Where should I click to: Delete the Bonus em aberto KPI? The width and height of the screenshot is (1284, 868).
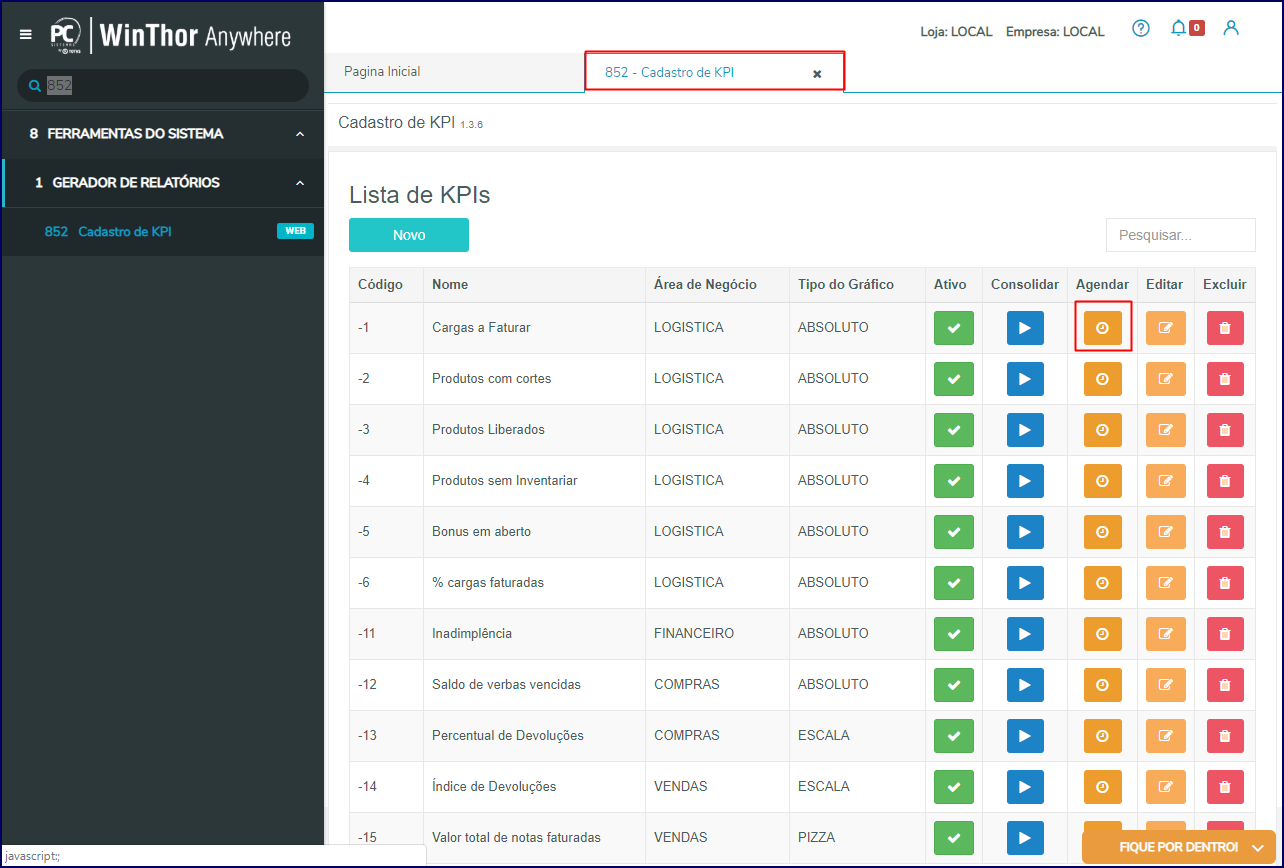coord(1225,532)
